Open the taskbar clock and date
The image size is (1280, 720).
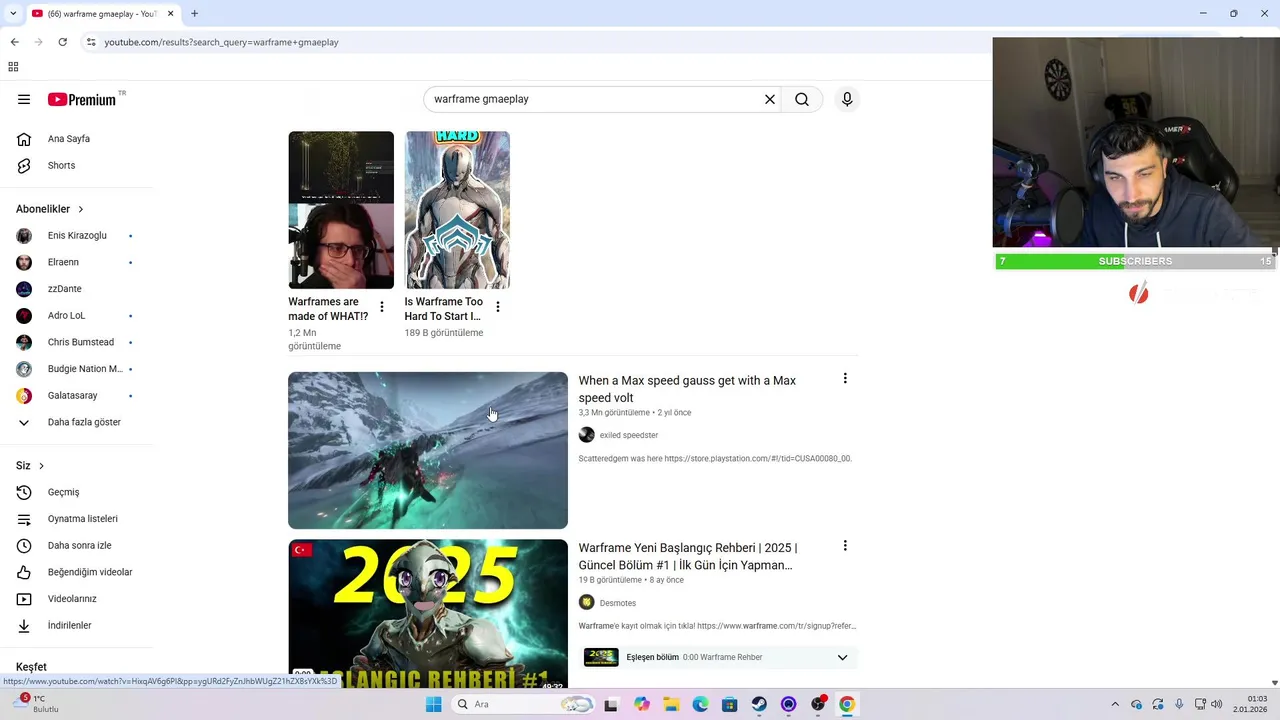click(1251, 704)
